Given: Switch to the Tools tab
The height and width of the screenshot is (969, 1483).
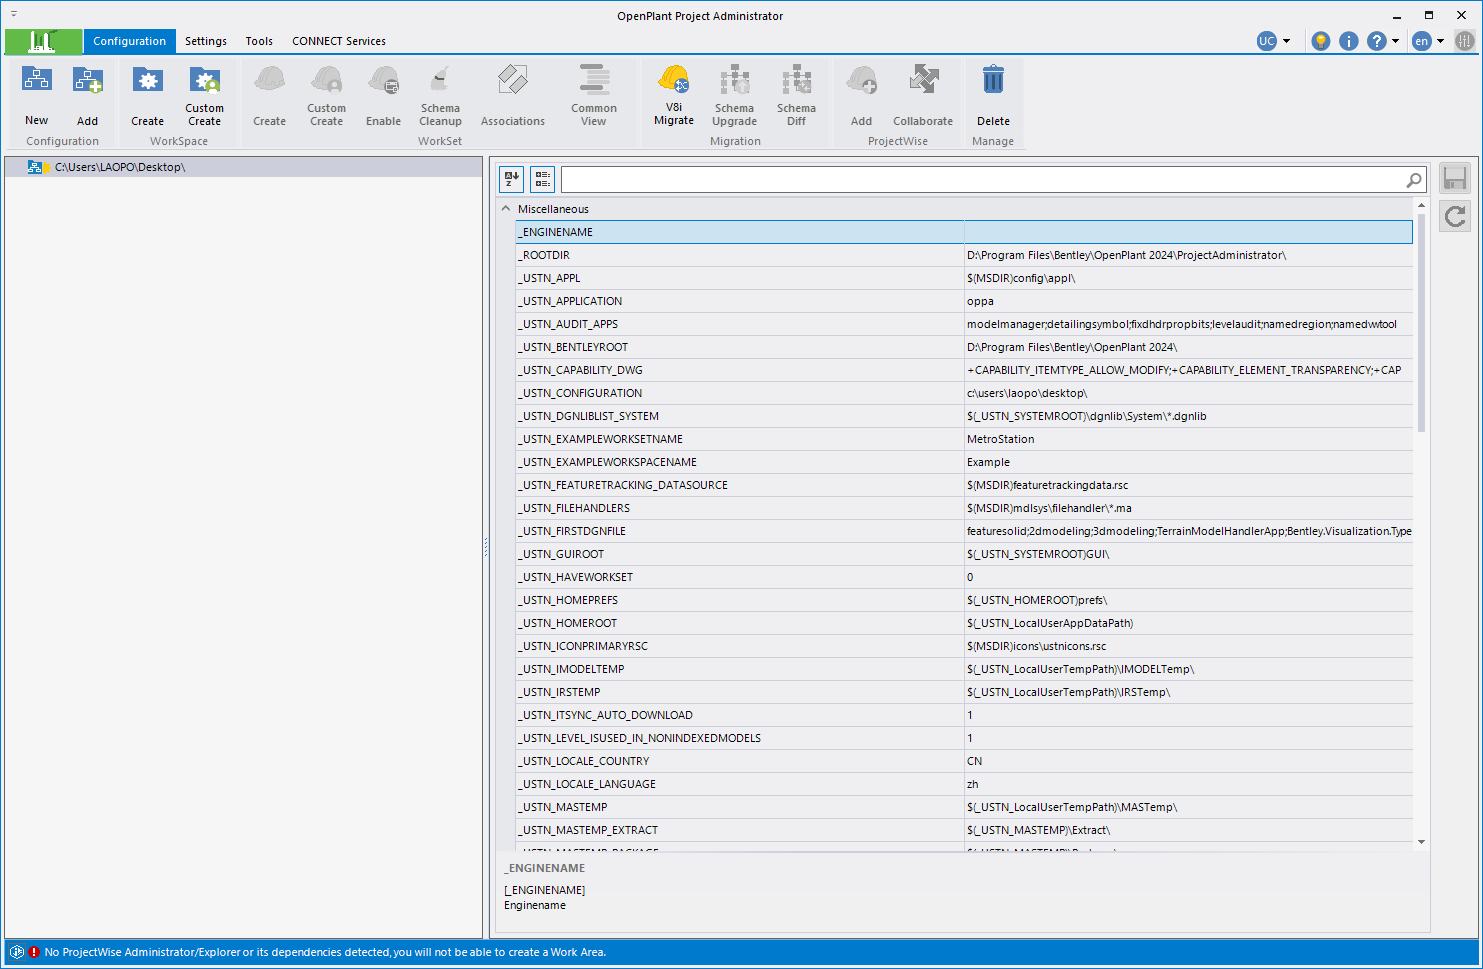Looking at the screenshot, I should pyautogui.click(x=259, y=41).
